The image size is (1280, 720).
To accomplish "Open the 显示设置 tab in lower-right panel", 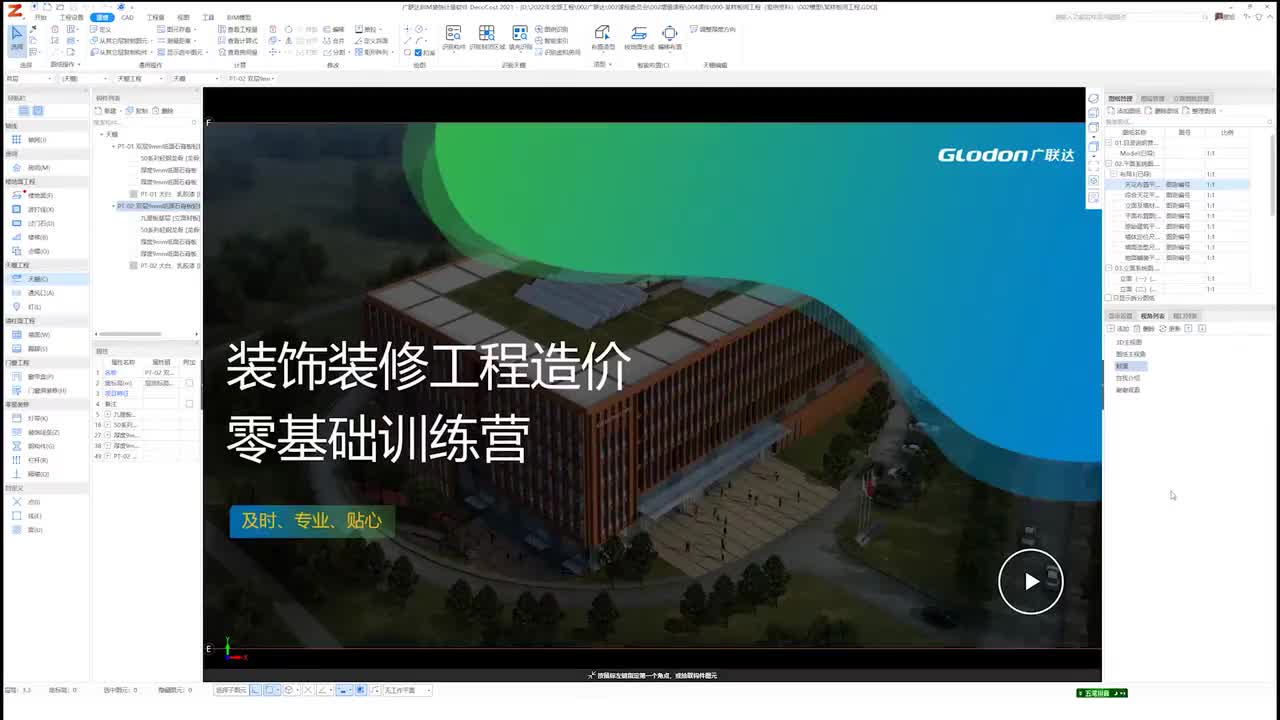I will [1121, 316].
